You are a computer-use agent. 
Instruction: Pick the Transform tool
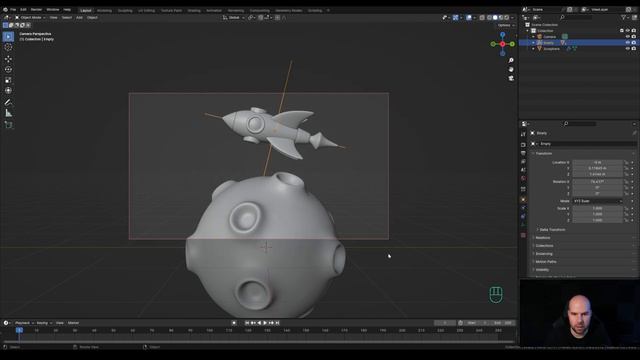pos(8,91)
